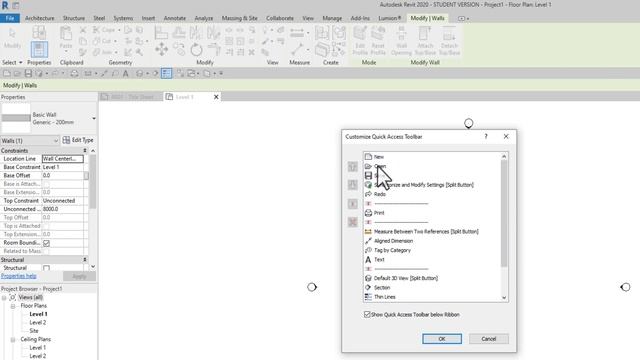Collapse the Constraints section

(x=85, y=151)
